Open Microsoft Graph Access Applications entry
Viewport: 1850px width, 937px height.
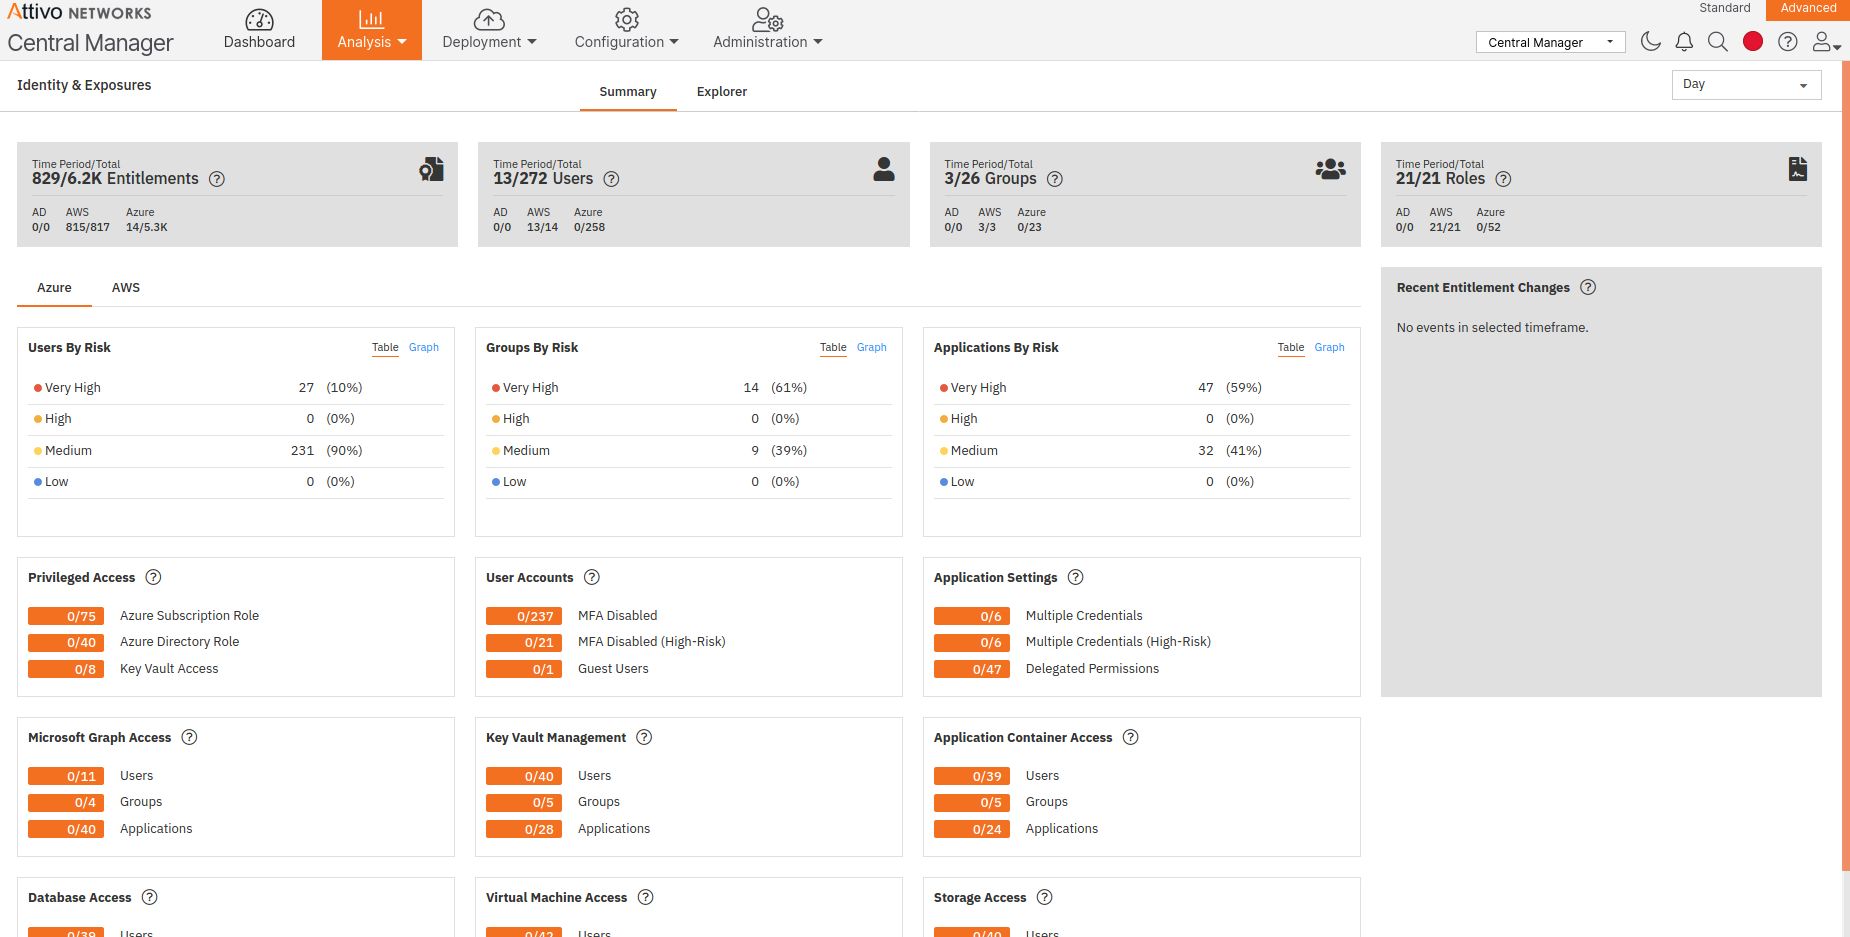click(156, 829)
